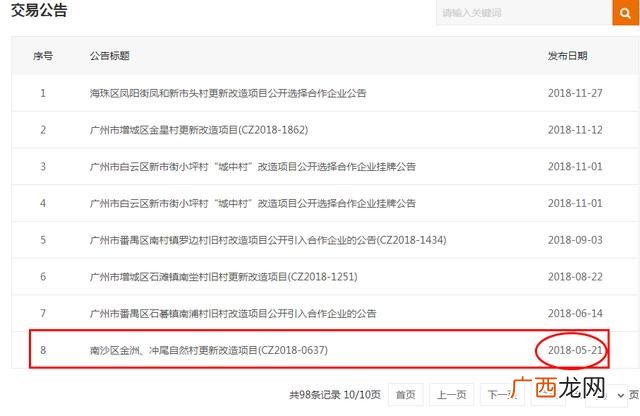Click the 交易公告 page heading
This screenshot has width=640, height=416.
tap(39, 10)
